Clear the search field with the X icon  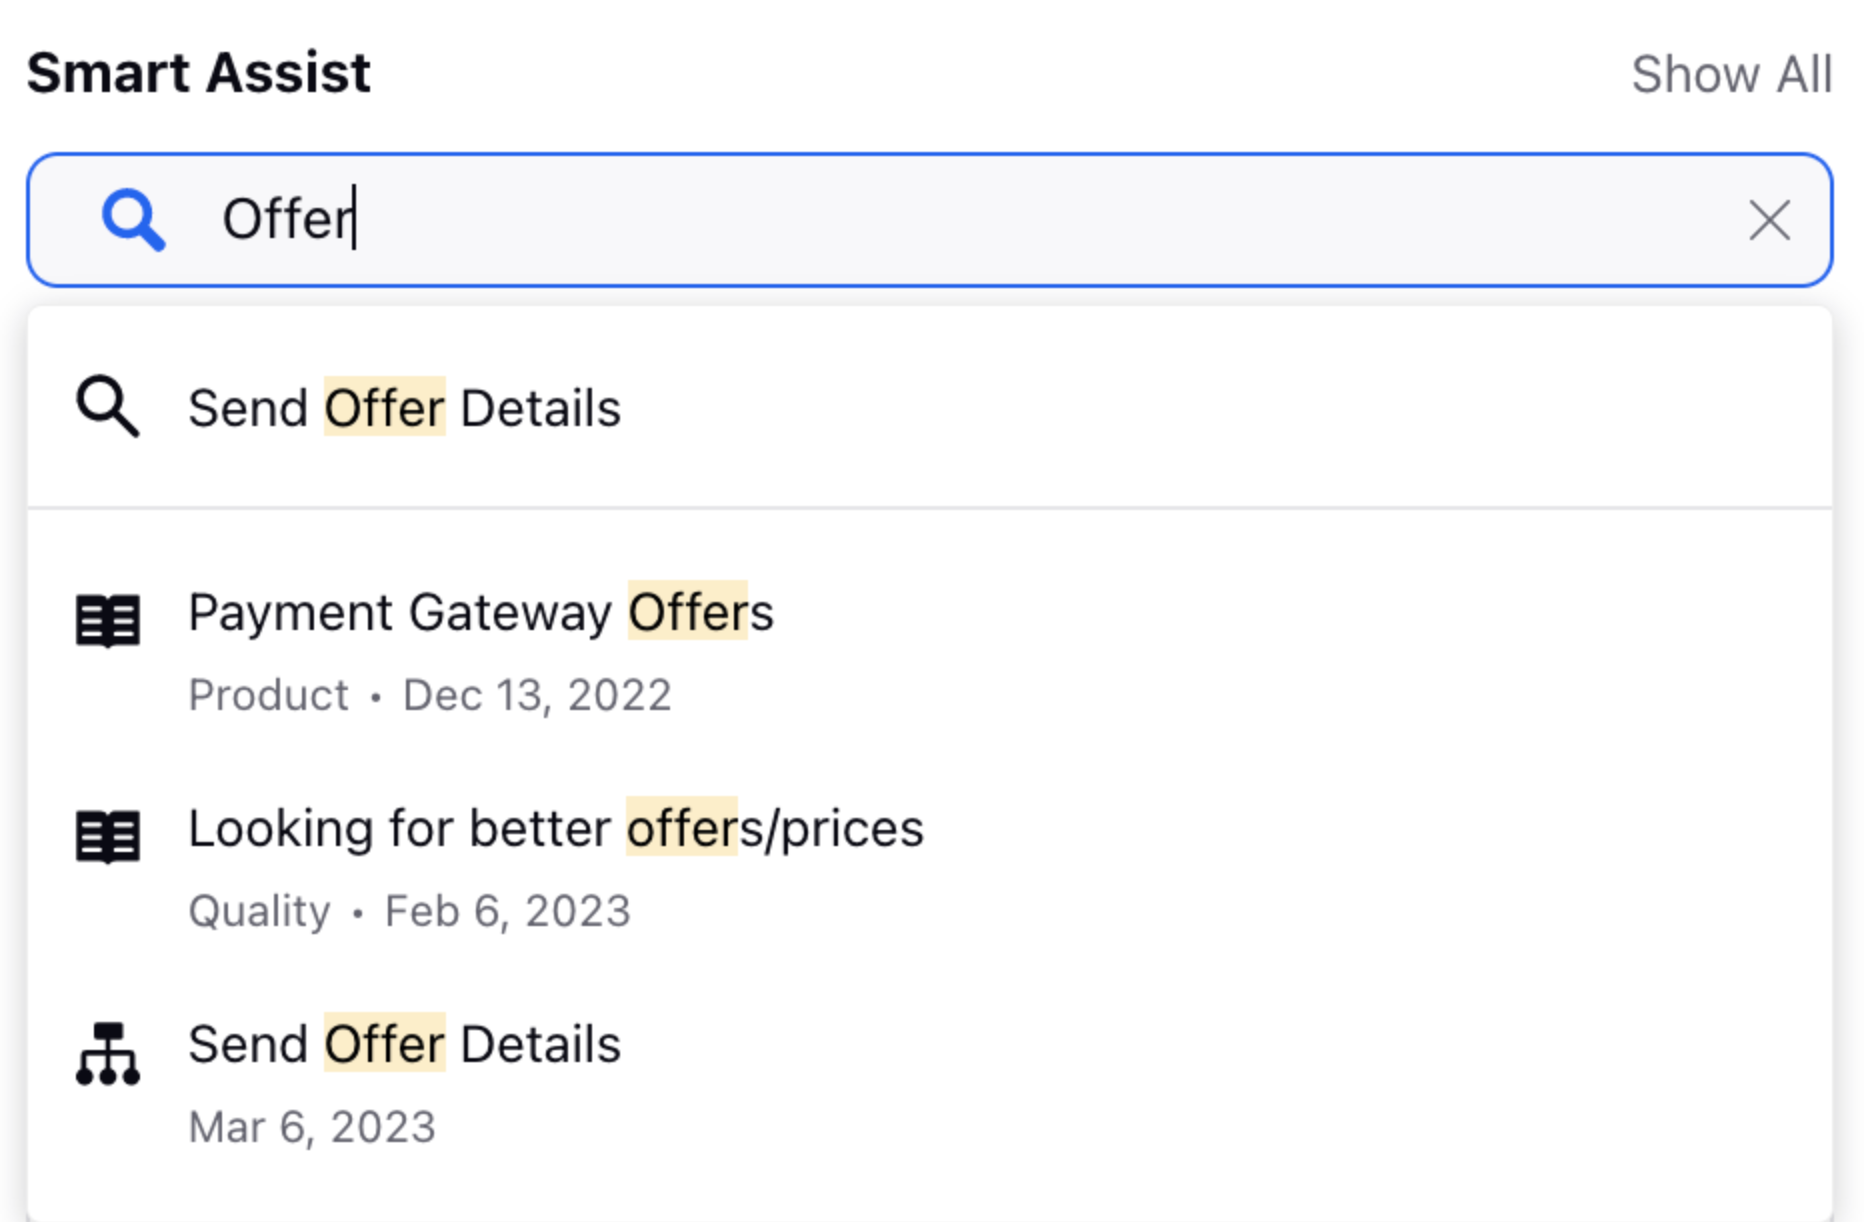click(1769, 220)
